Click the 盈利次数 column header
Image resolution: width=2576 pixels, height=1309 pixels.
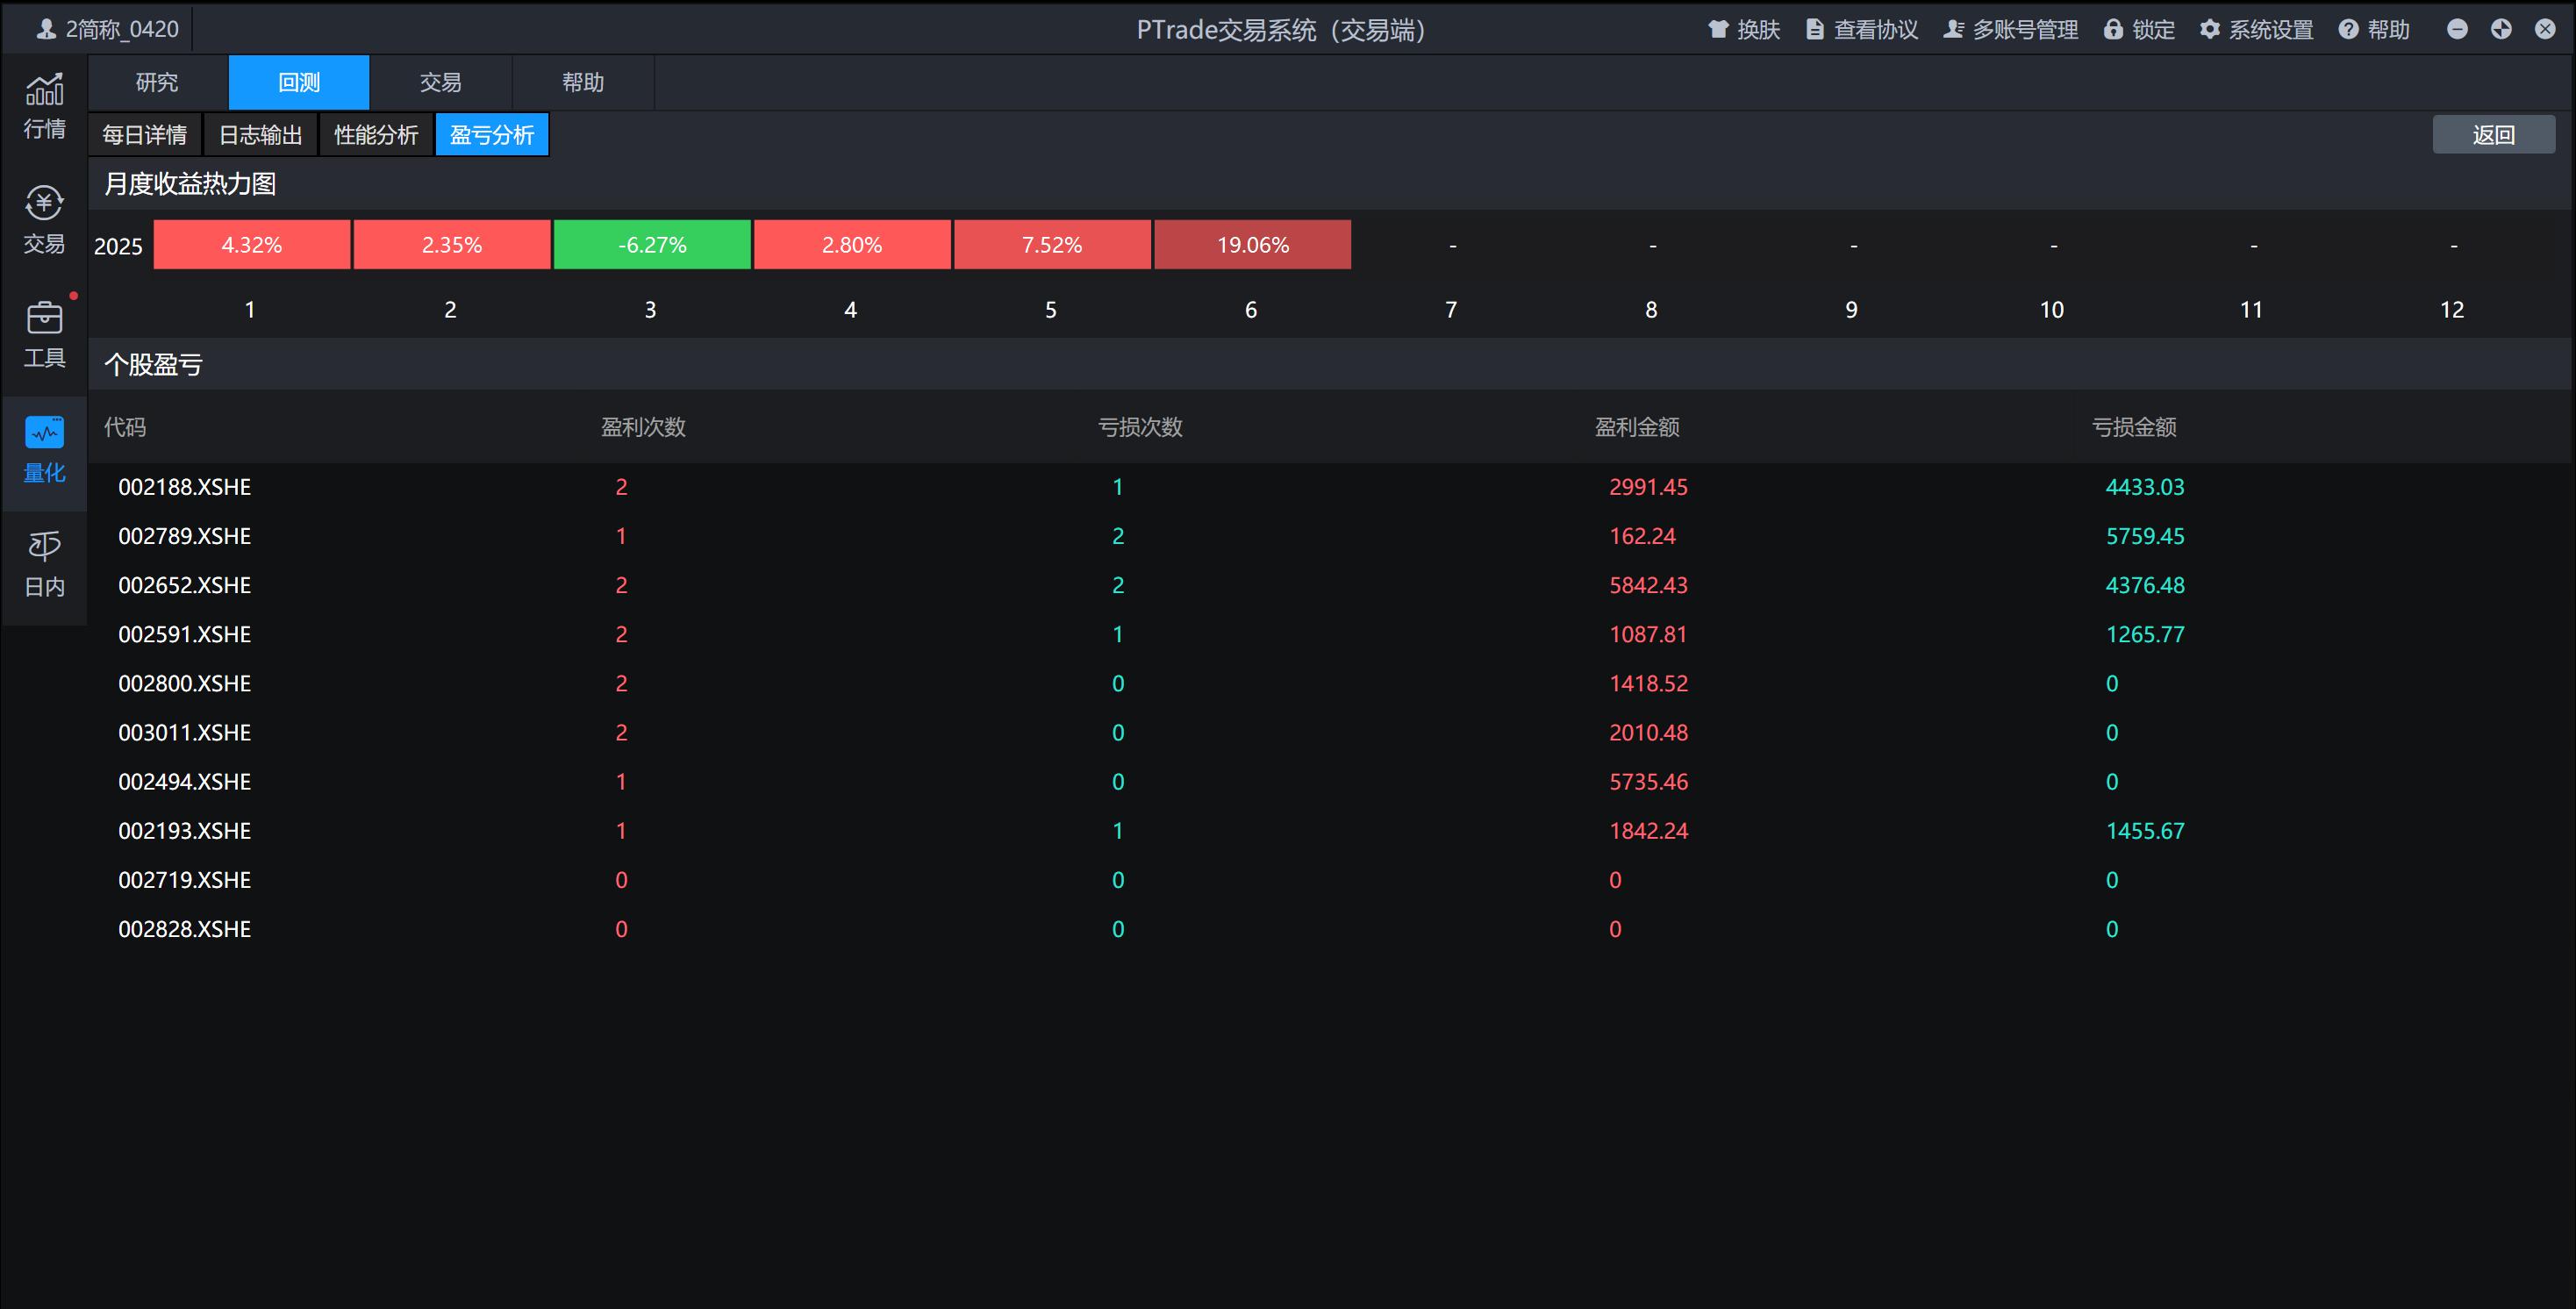[x=643, y=427]
